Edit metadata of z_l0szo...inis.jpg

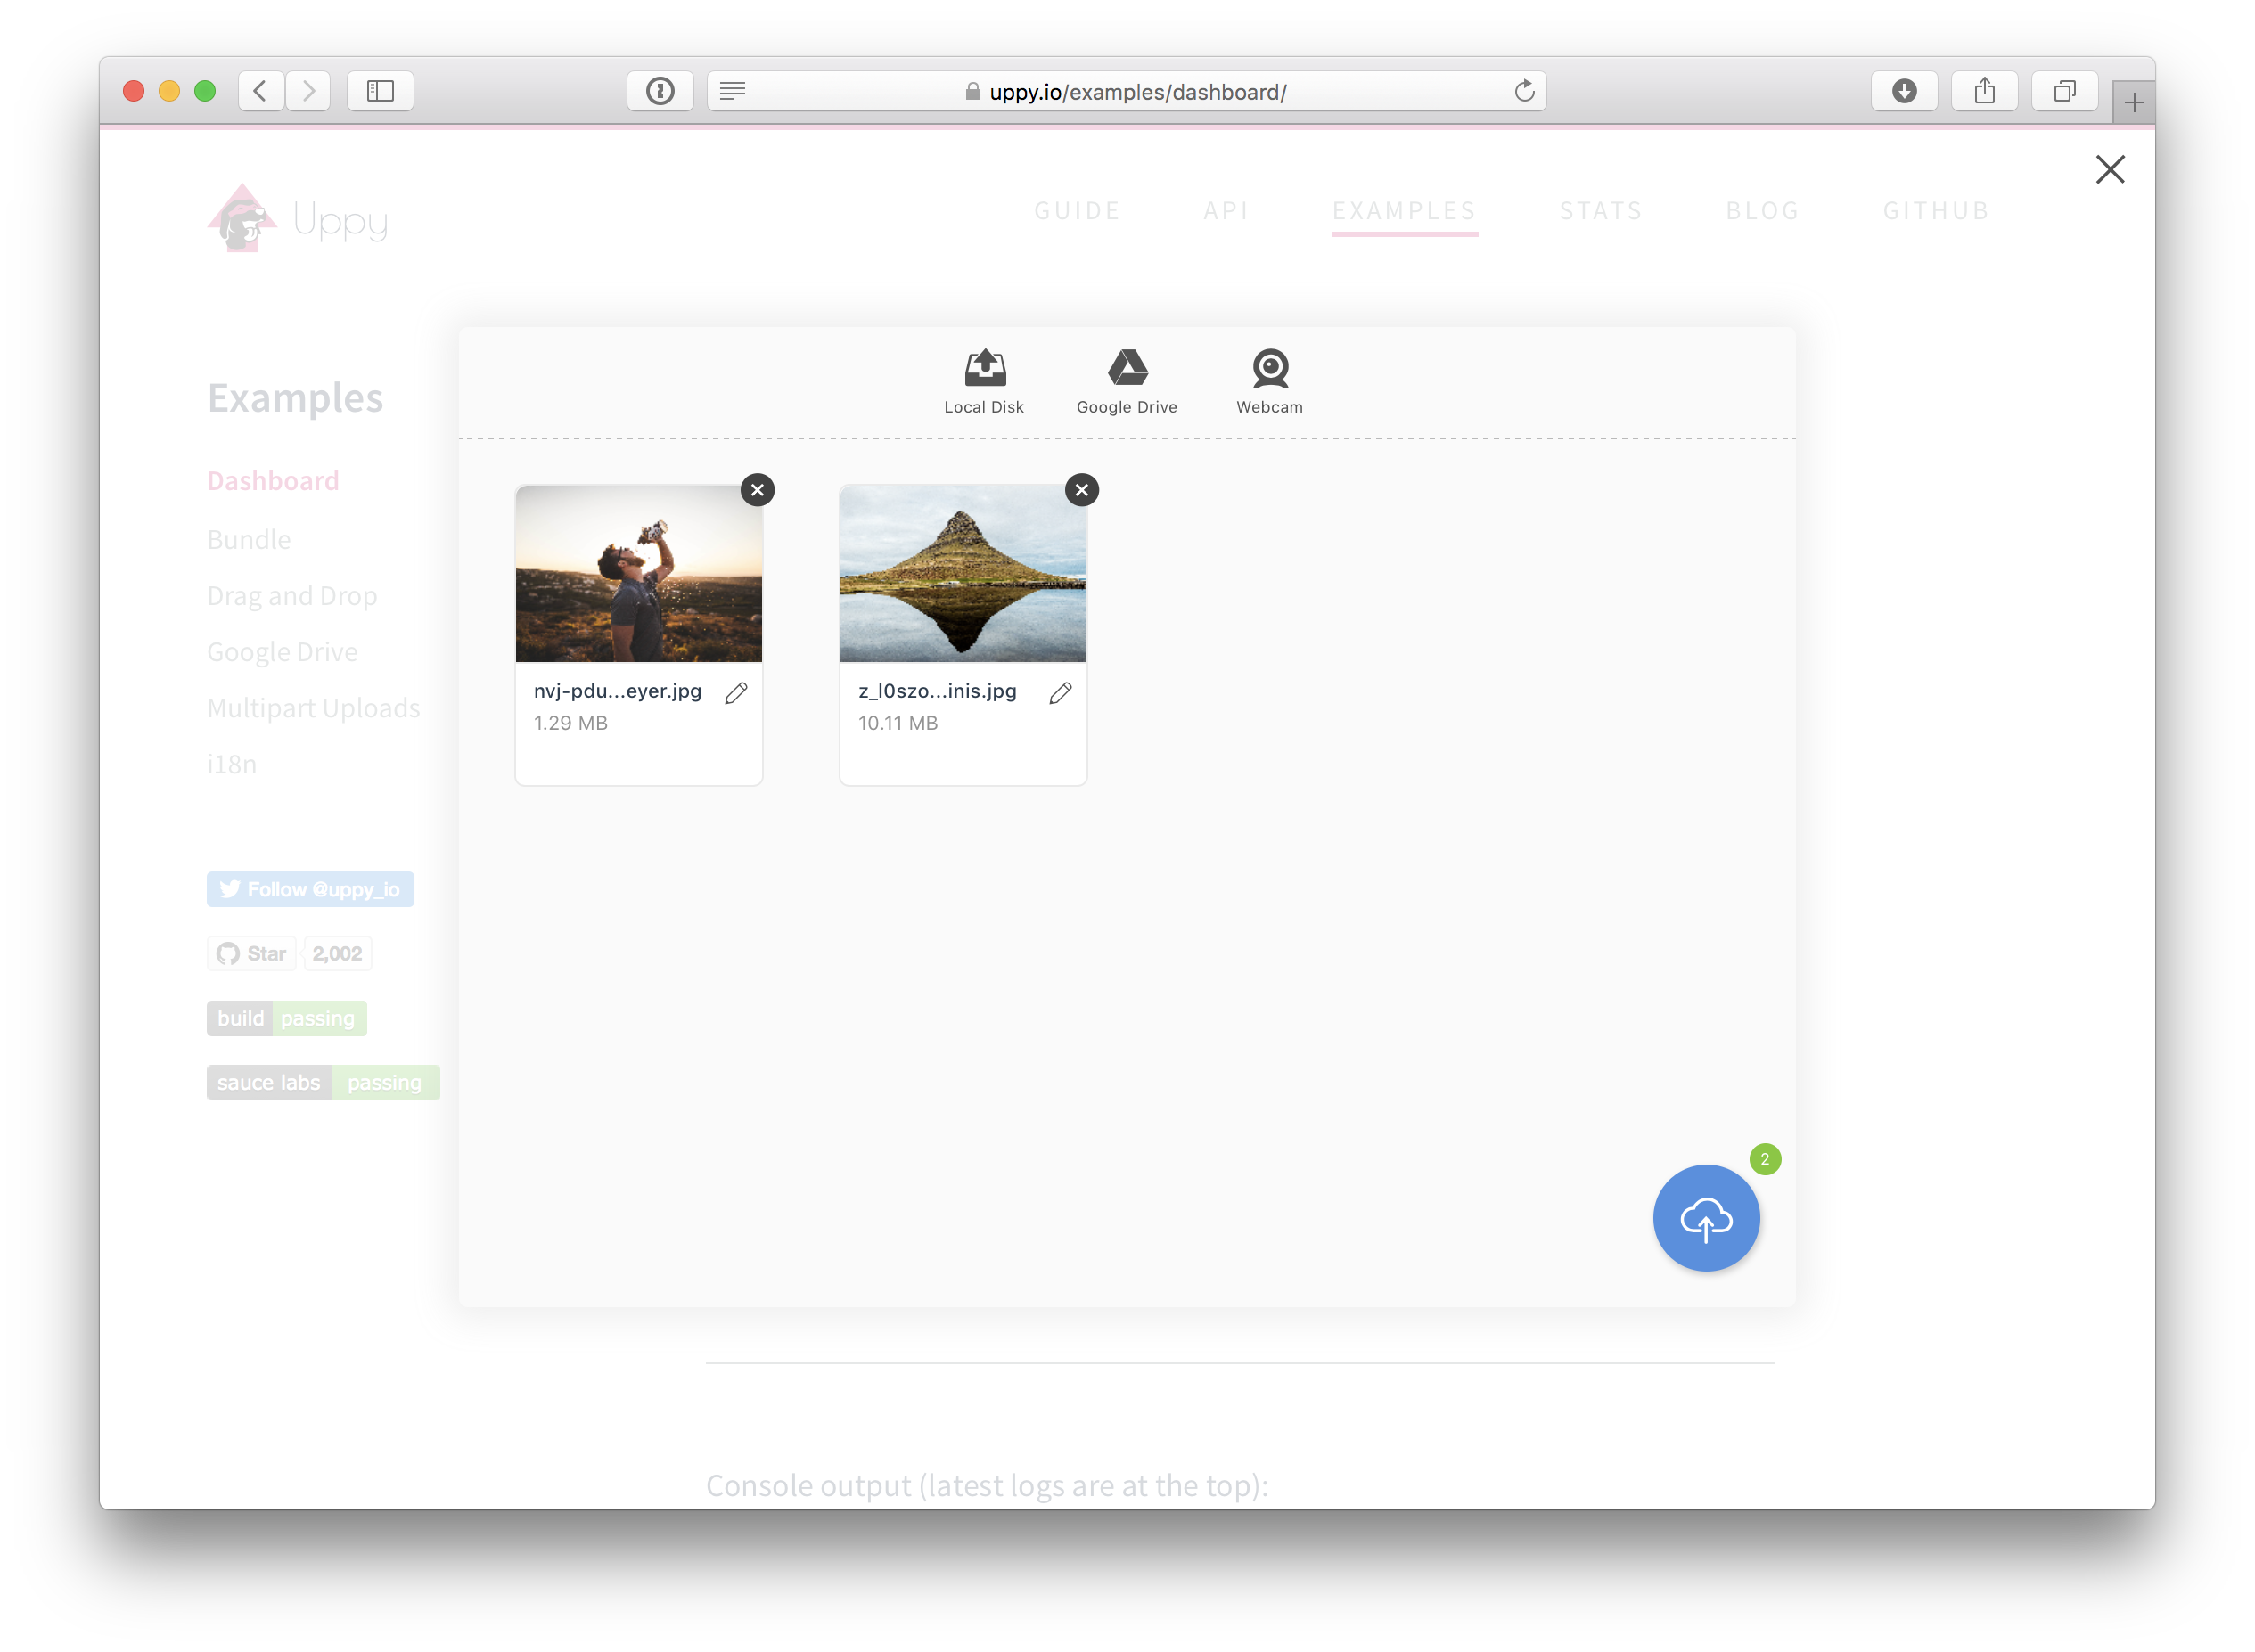tap(1060, 693)
